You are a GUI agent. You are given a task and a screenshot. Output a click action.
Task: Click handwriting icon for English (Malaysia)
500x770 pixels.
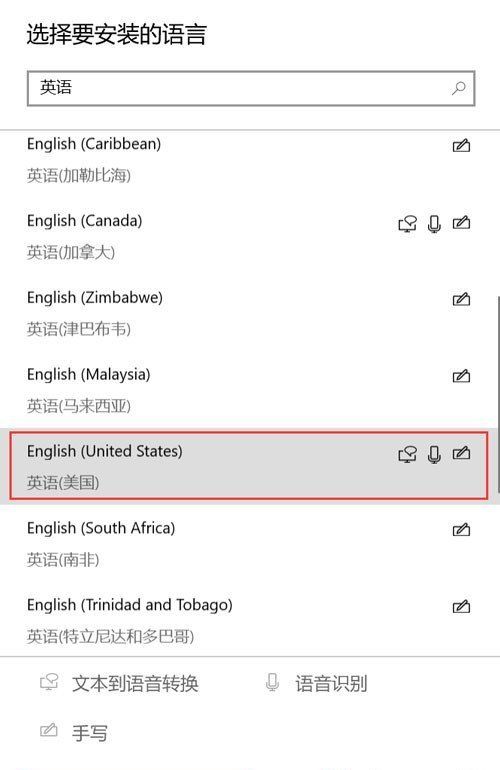(x=461, y=376)
